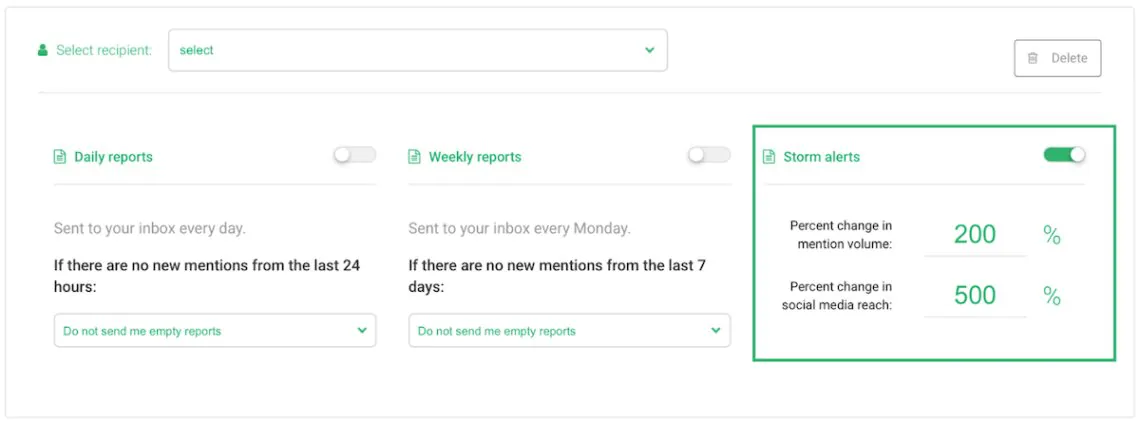Disable the Storm alerts toggle
This screenshot has width=1140, height=424.
point(1064,154)
